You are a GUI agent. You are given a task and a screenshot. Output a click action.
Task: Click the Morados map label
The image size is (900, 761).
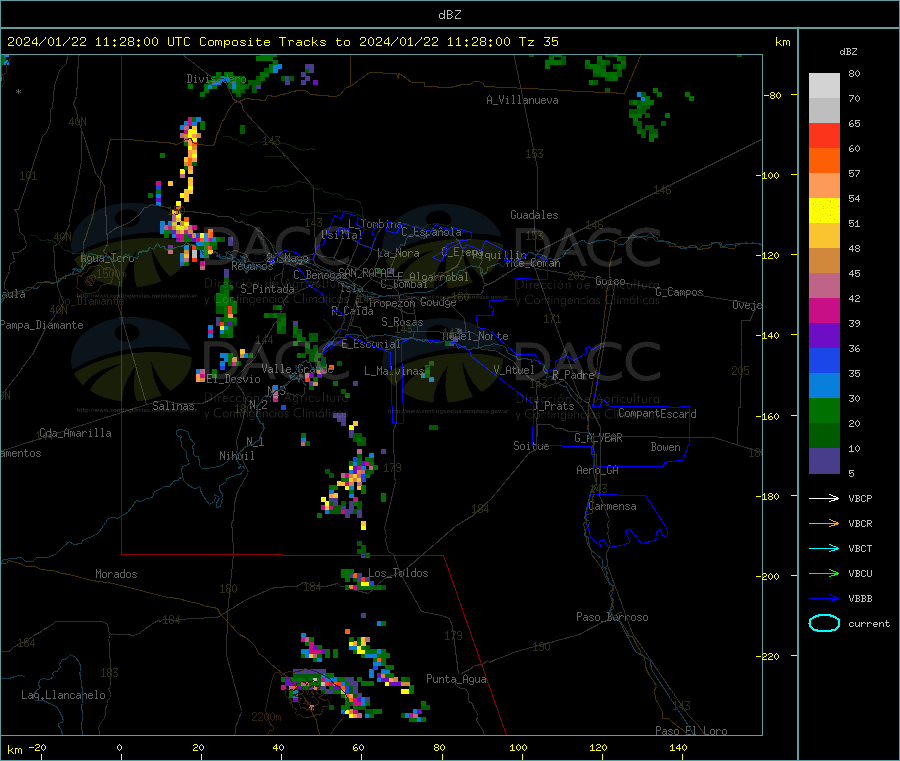[x=116, y=574]
